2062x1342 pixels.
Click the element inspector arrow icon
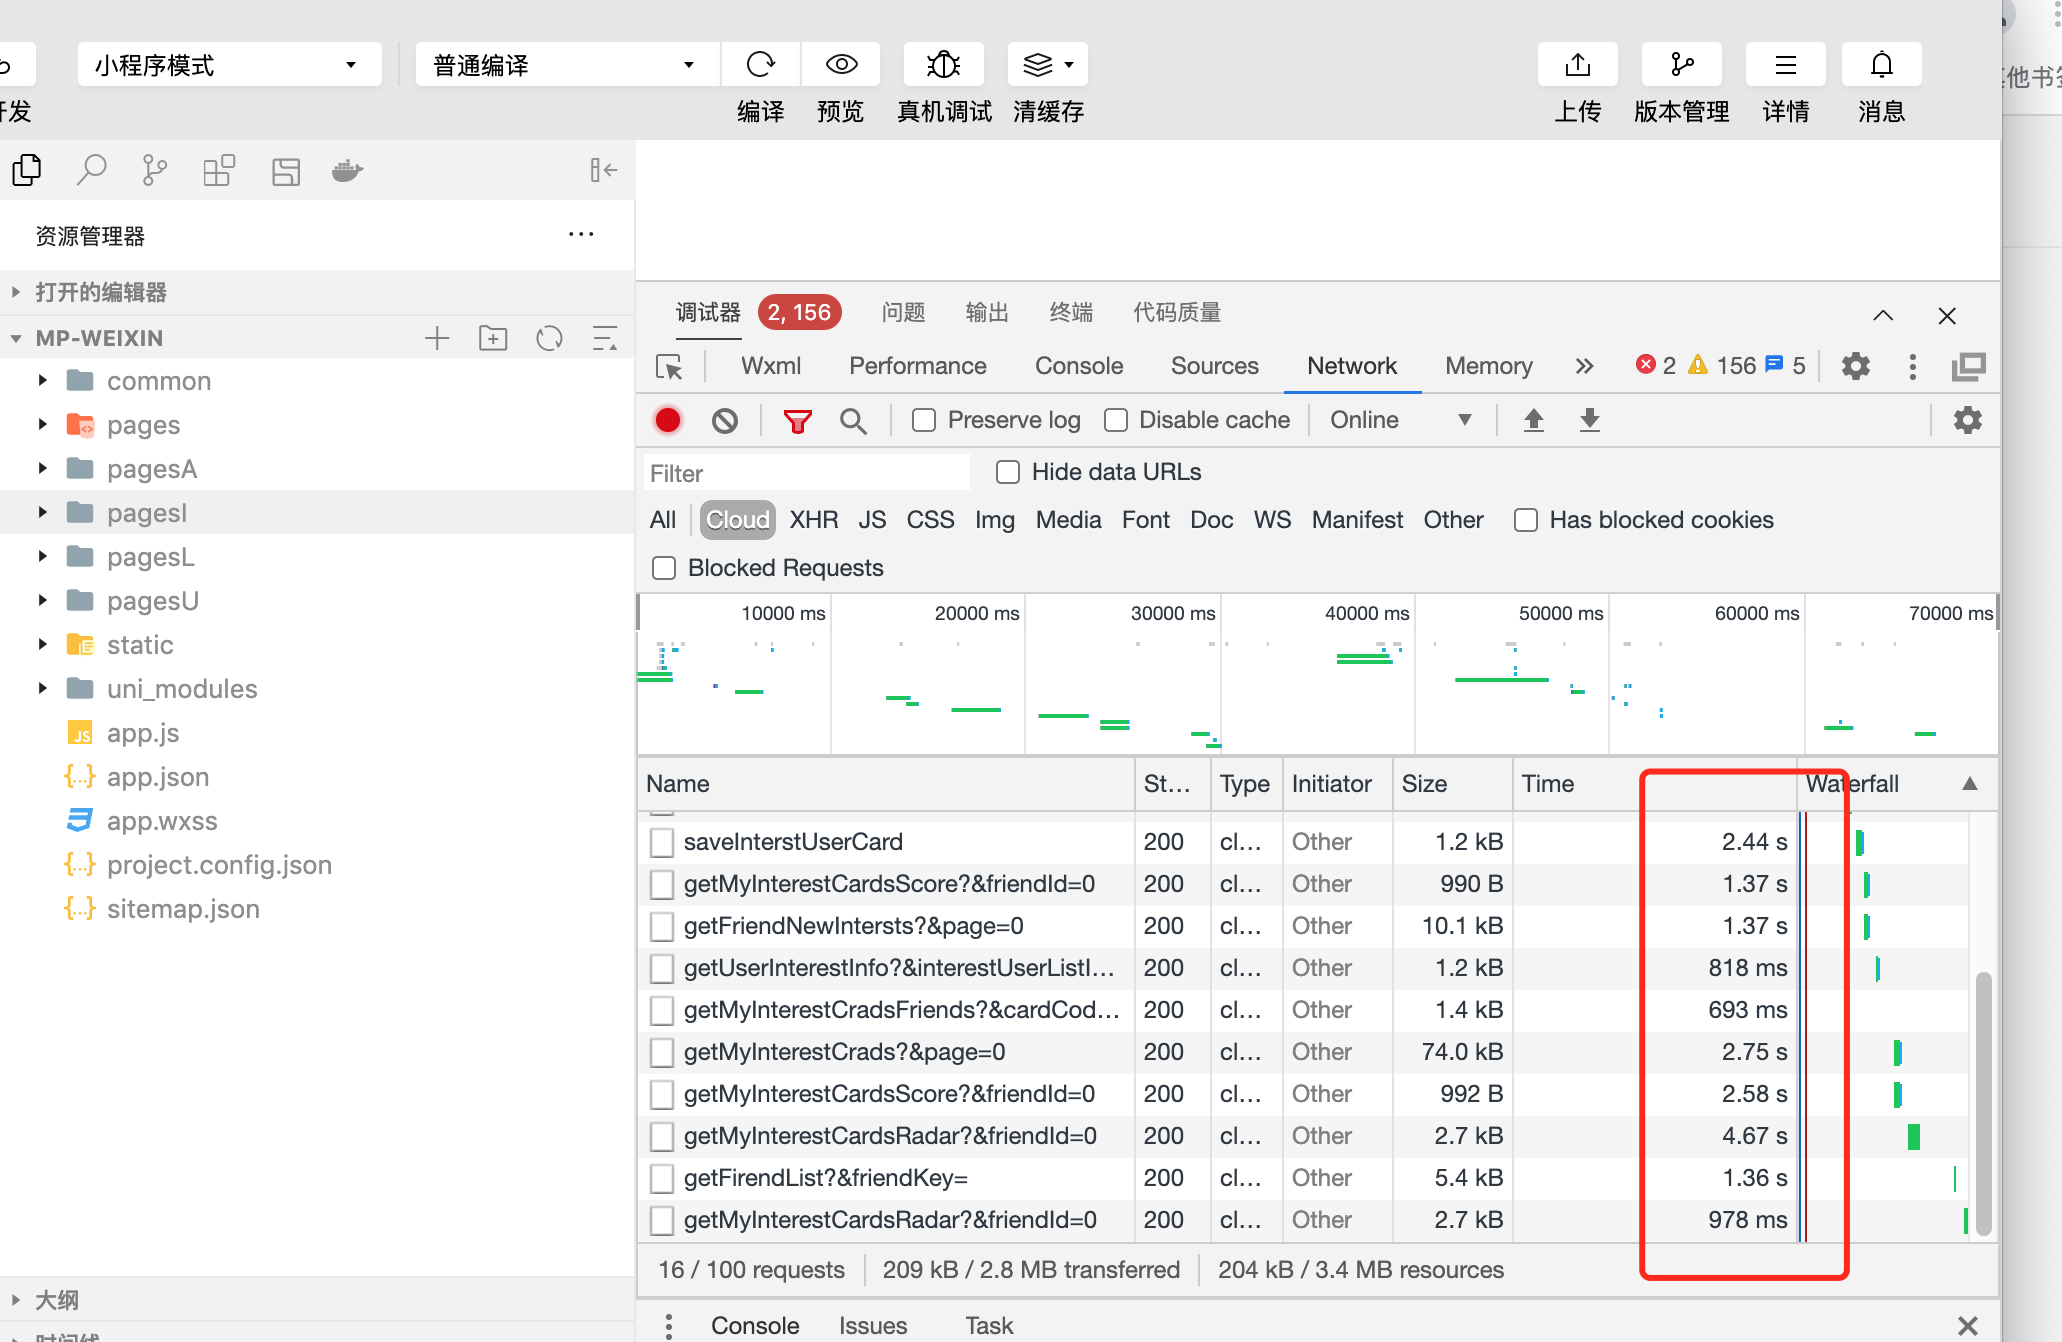pos(669,367)
